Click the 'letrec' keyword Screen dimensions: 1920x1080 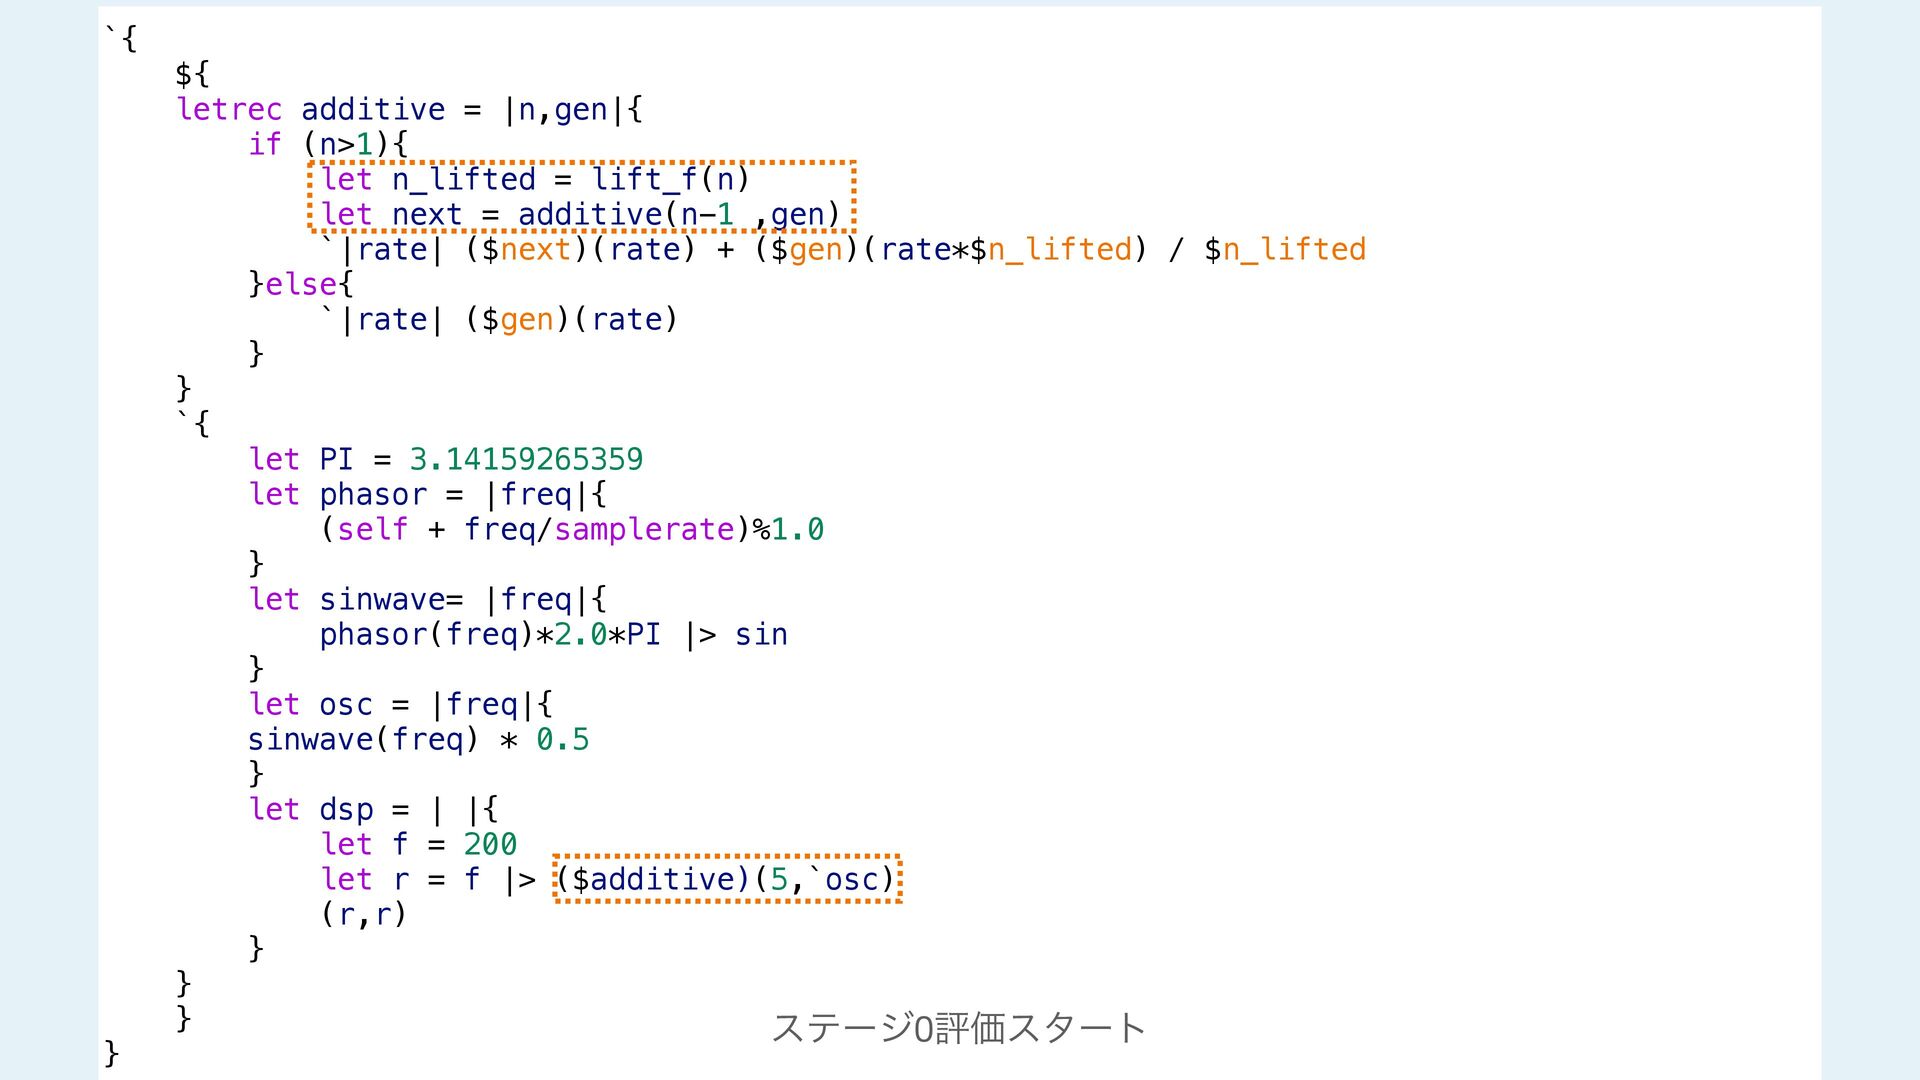point(229,109)
